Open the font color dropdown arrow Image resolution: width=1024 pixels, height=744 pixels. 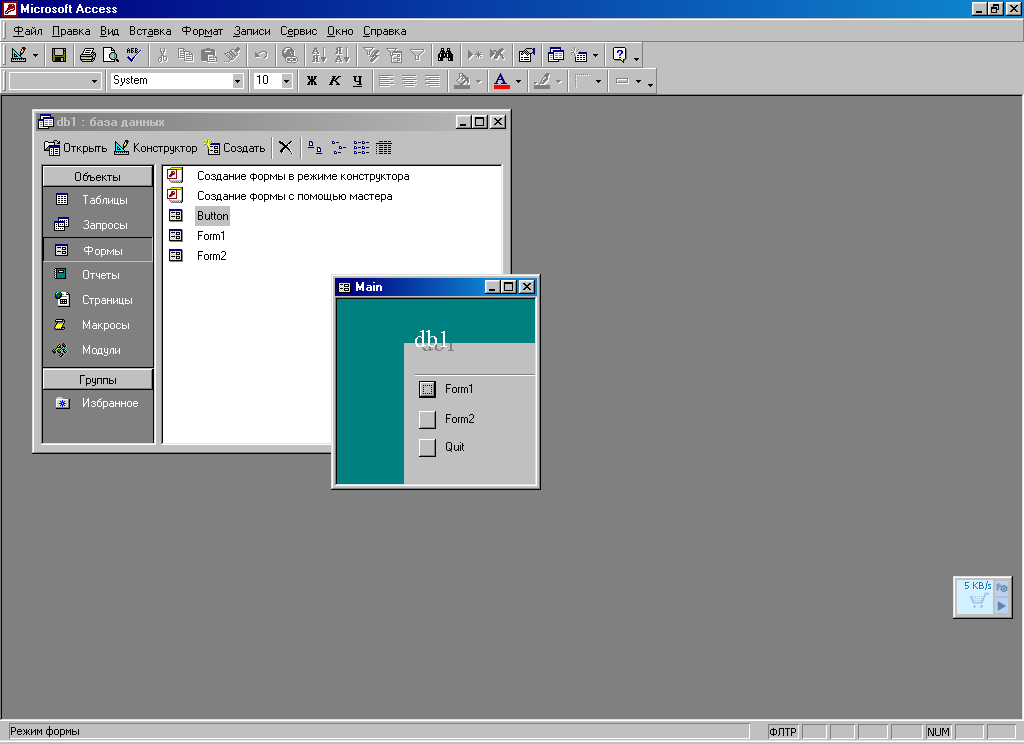[x=519, y=81]
